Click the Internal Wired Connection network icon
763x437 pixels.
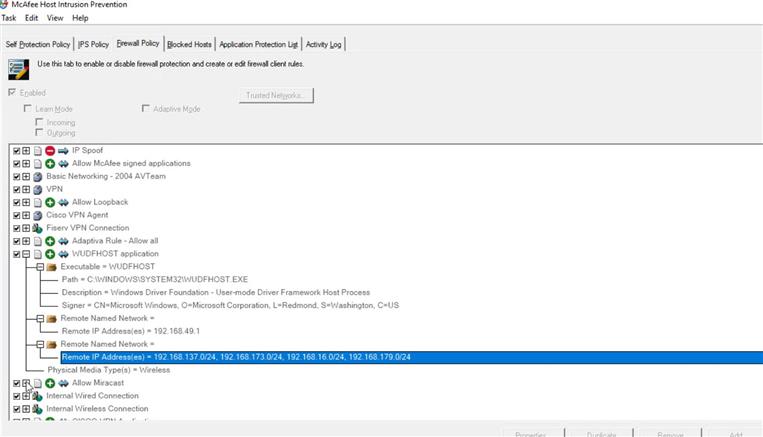coord(37,396)
